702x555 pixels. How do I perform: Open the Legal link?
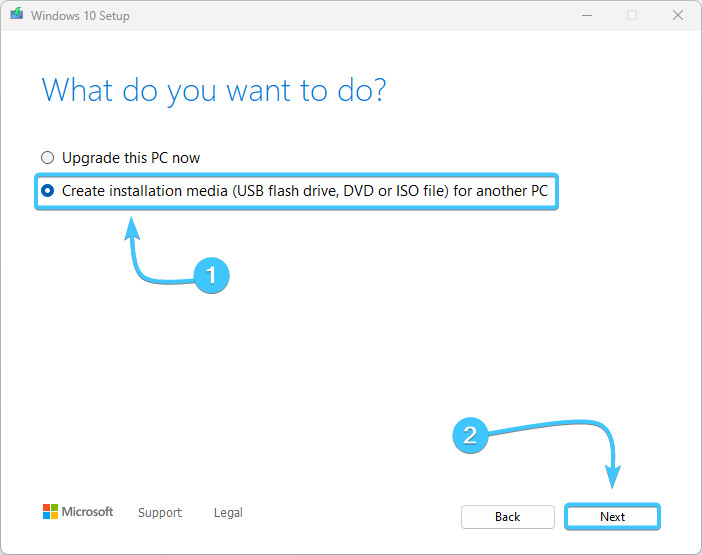coord(228,513)
